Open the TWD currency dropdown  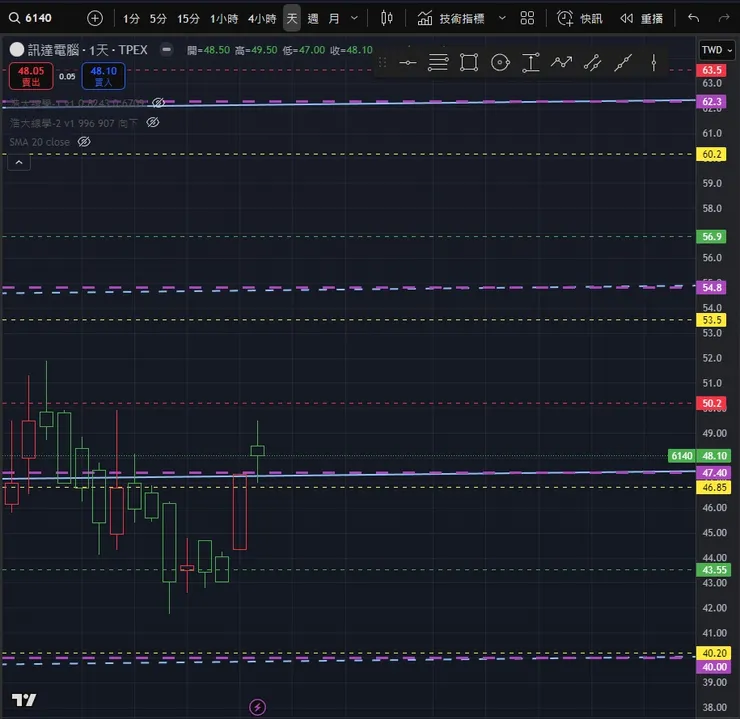[716, 50]
